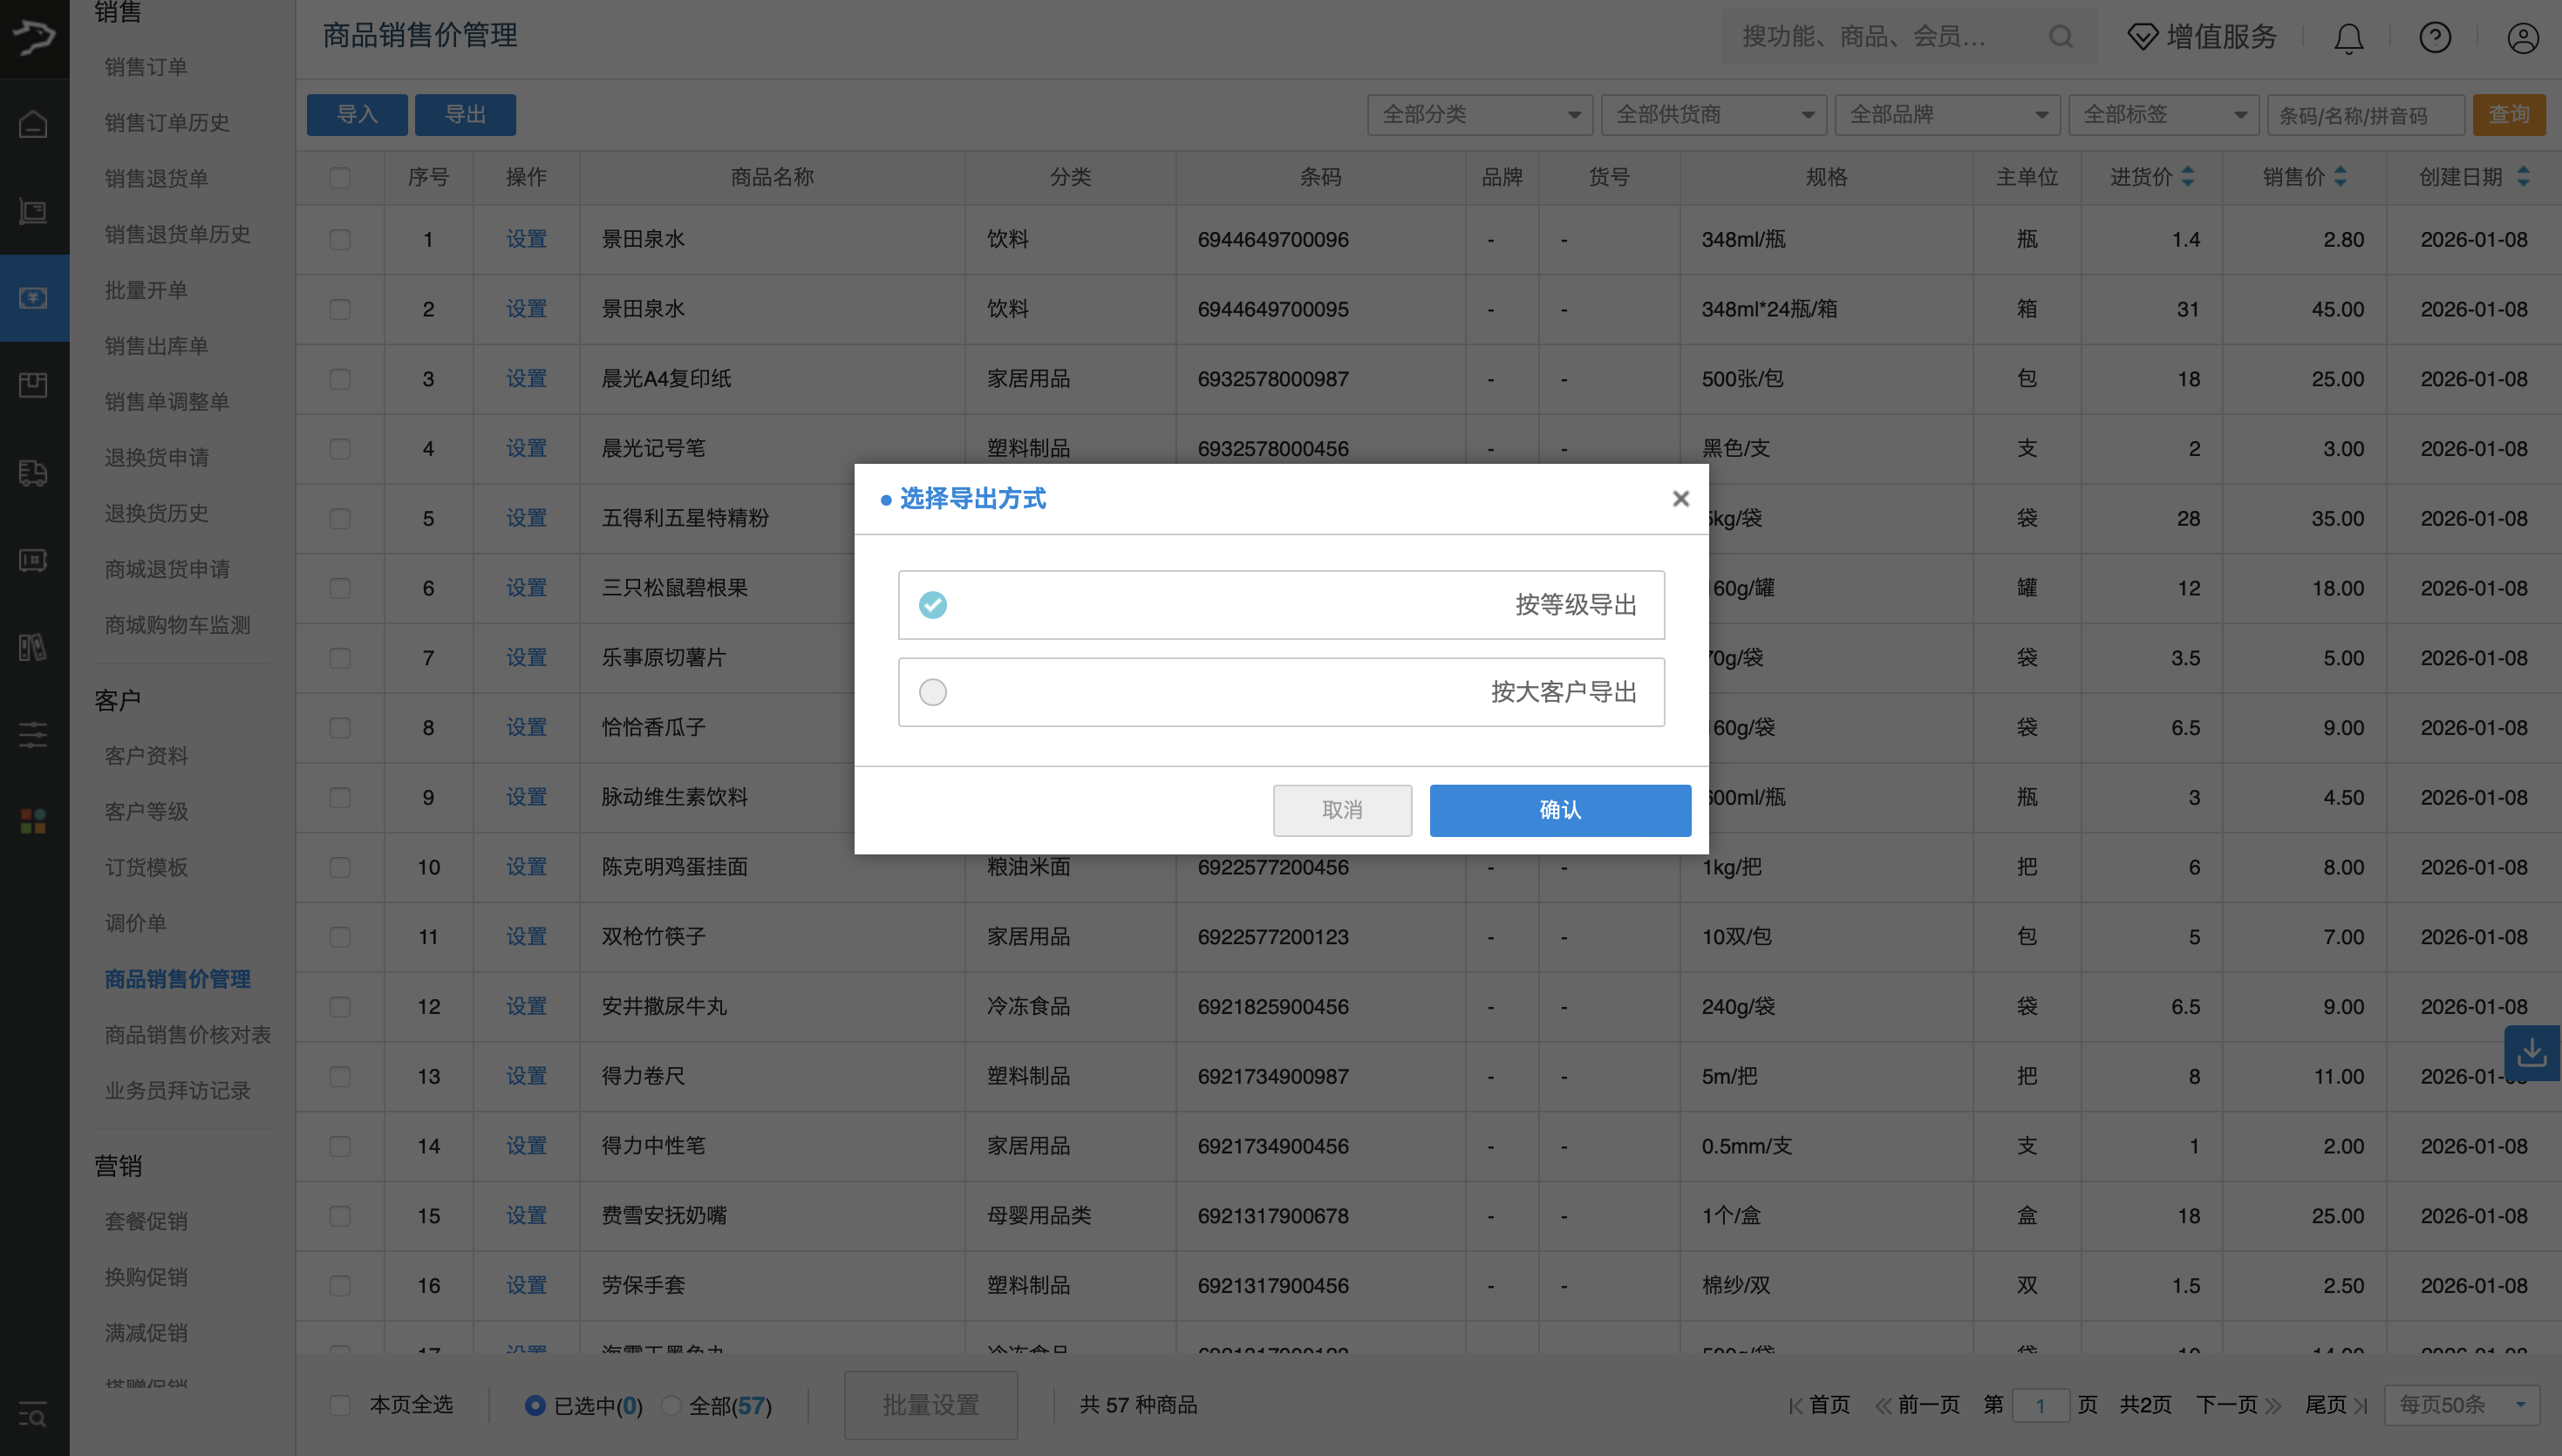Viewport: 2562px width, 1456px height.
Task: Open the reports/books icon in sidebar
Action: click(x=33, y=647)
